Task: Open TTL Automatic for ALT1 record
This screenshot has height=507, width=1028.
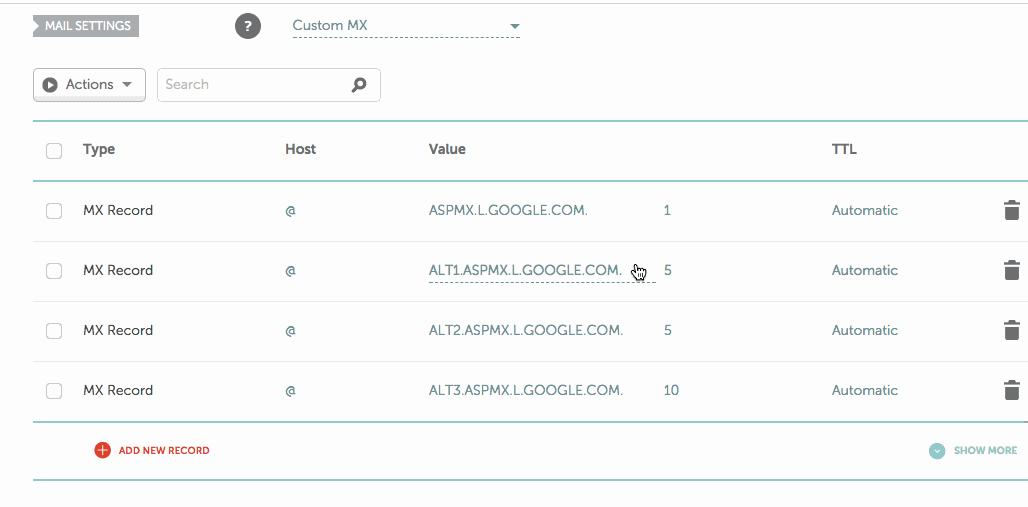Action: pos(865,270)
